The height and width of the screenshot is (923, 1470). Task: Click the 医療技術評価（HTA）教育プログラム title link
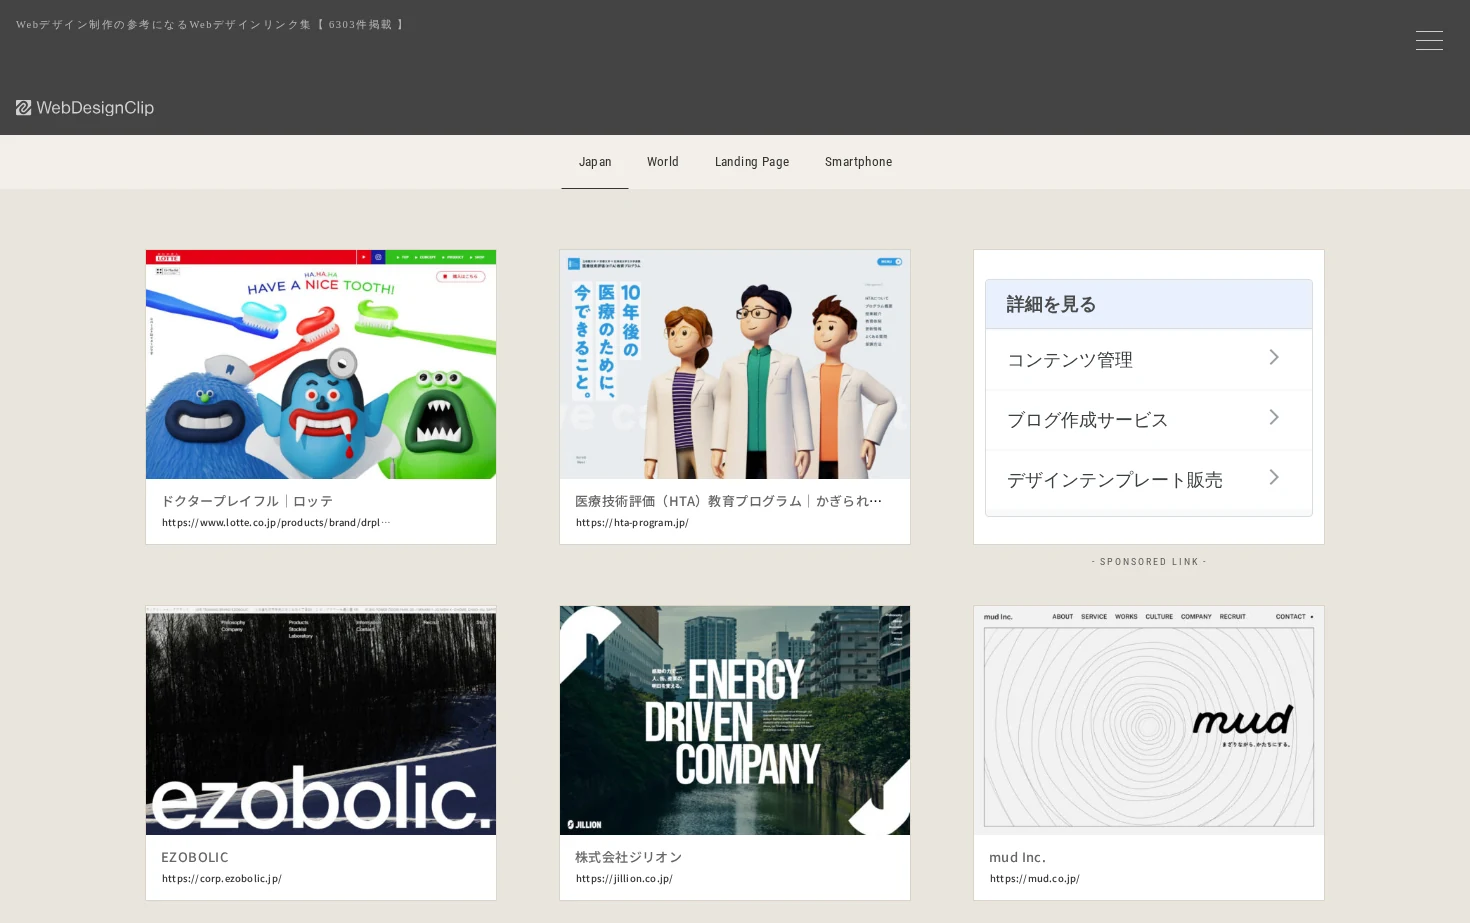[x=729, y=501]
